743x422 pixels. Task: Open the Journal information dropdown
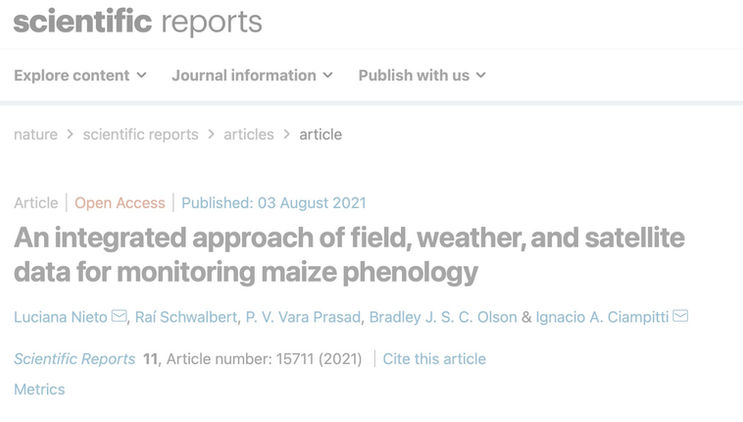(x=252, y=75)
